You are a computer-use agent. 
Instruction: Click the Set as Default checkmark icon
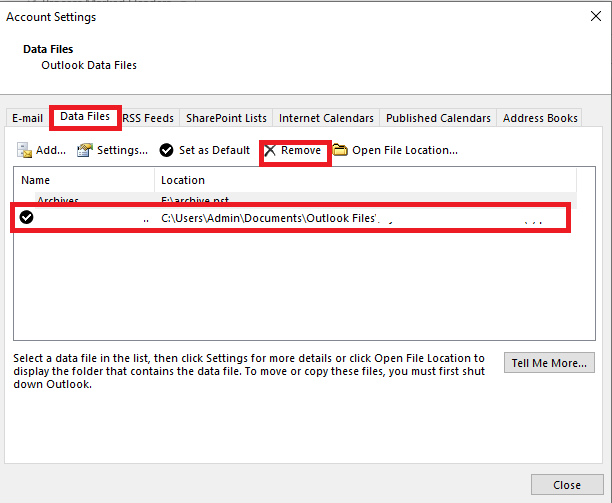166,150
